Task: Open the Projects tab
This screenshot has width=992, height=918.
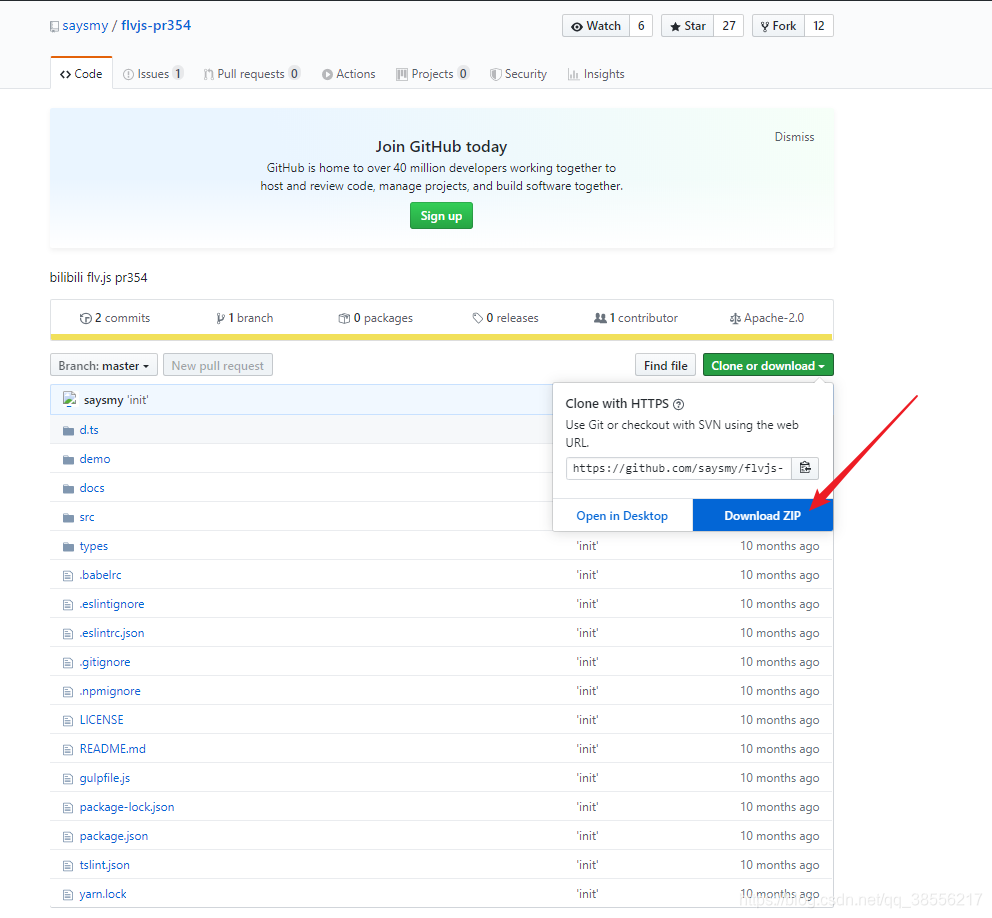Action: click(432, 74)
